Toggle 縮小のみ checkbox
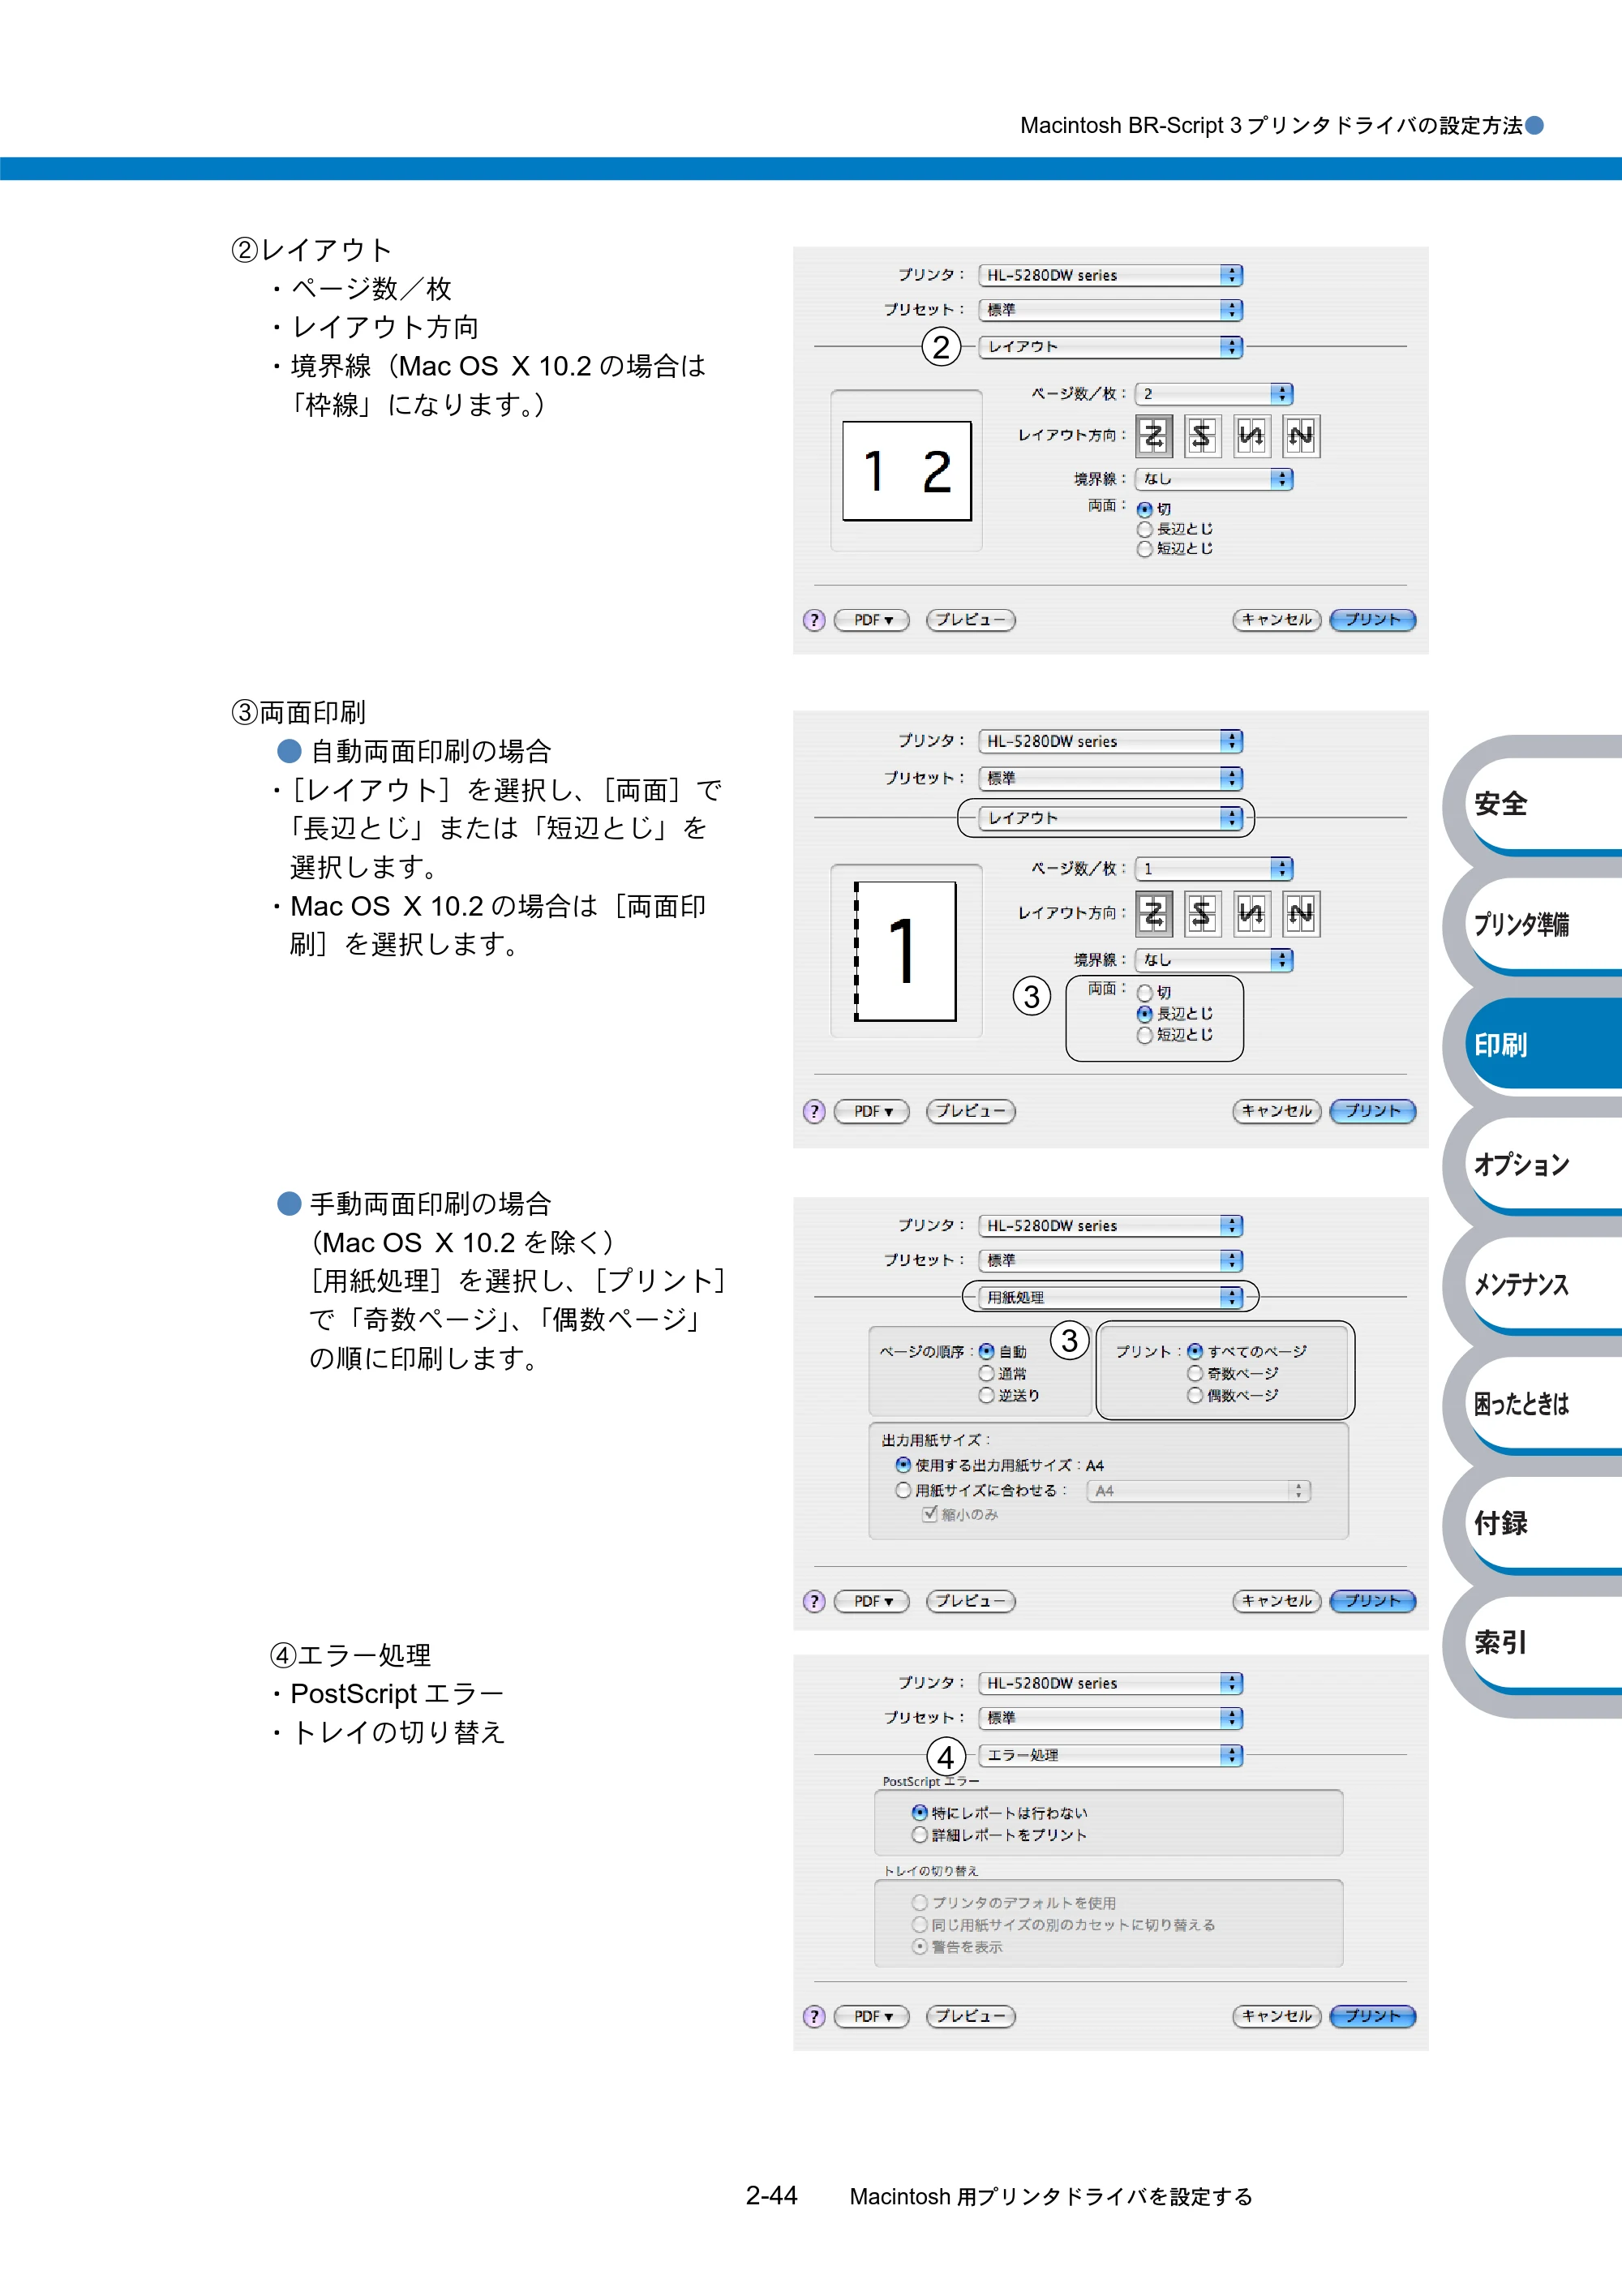This screenshot has width=1622, height=2296. pos(930,1514)
